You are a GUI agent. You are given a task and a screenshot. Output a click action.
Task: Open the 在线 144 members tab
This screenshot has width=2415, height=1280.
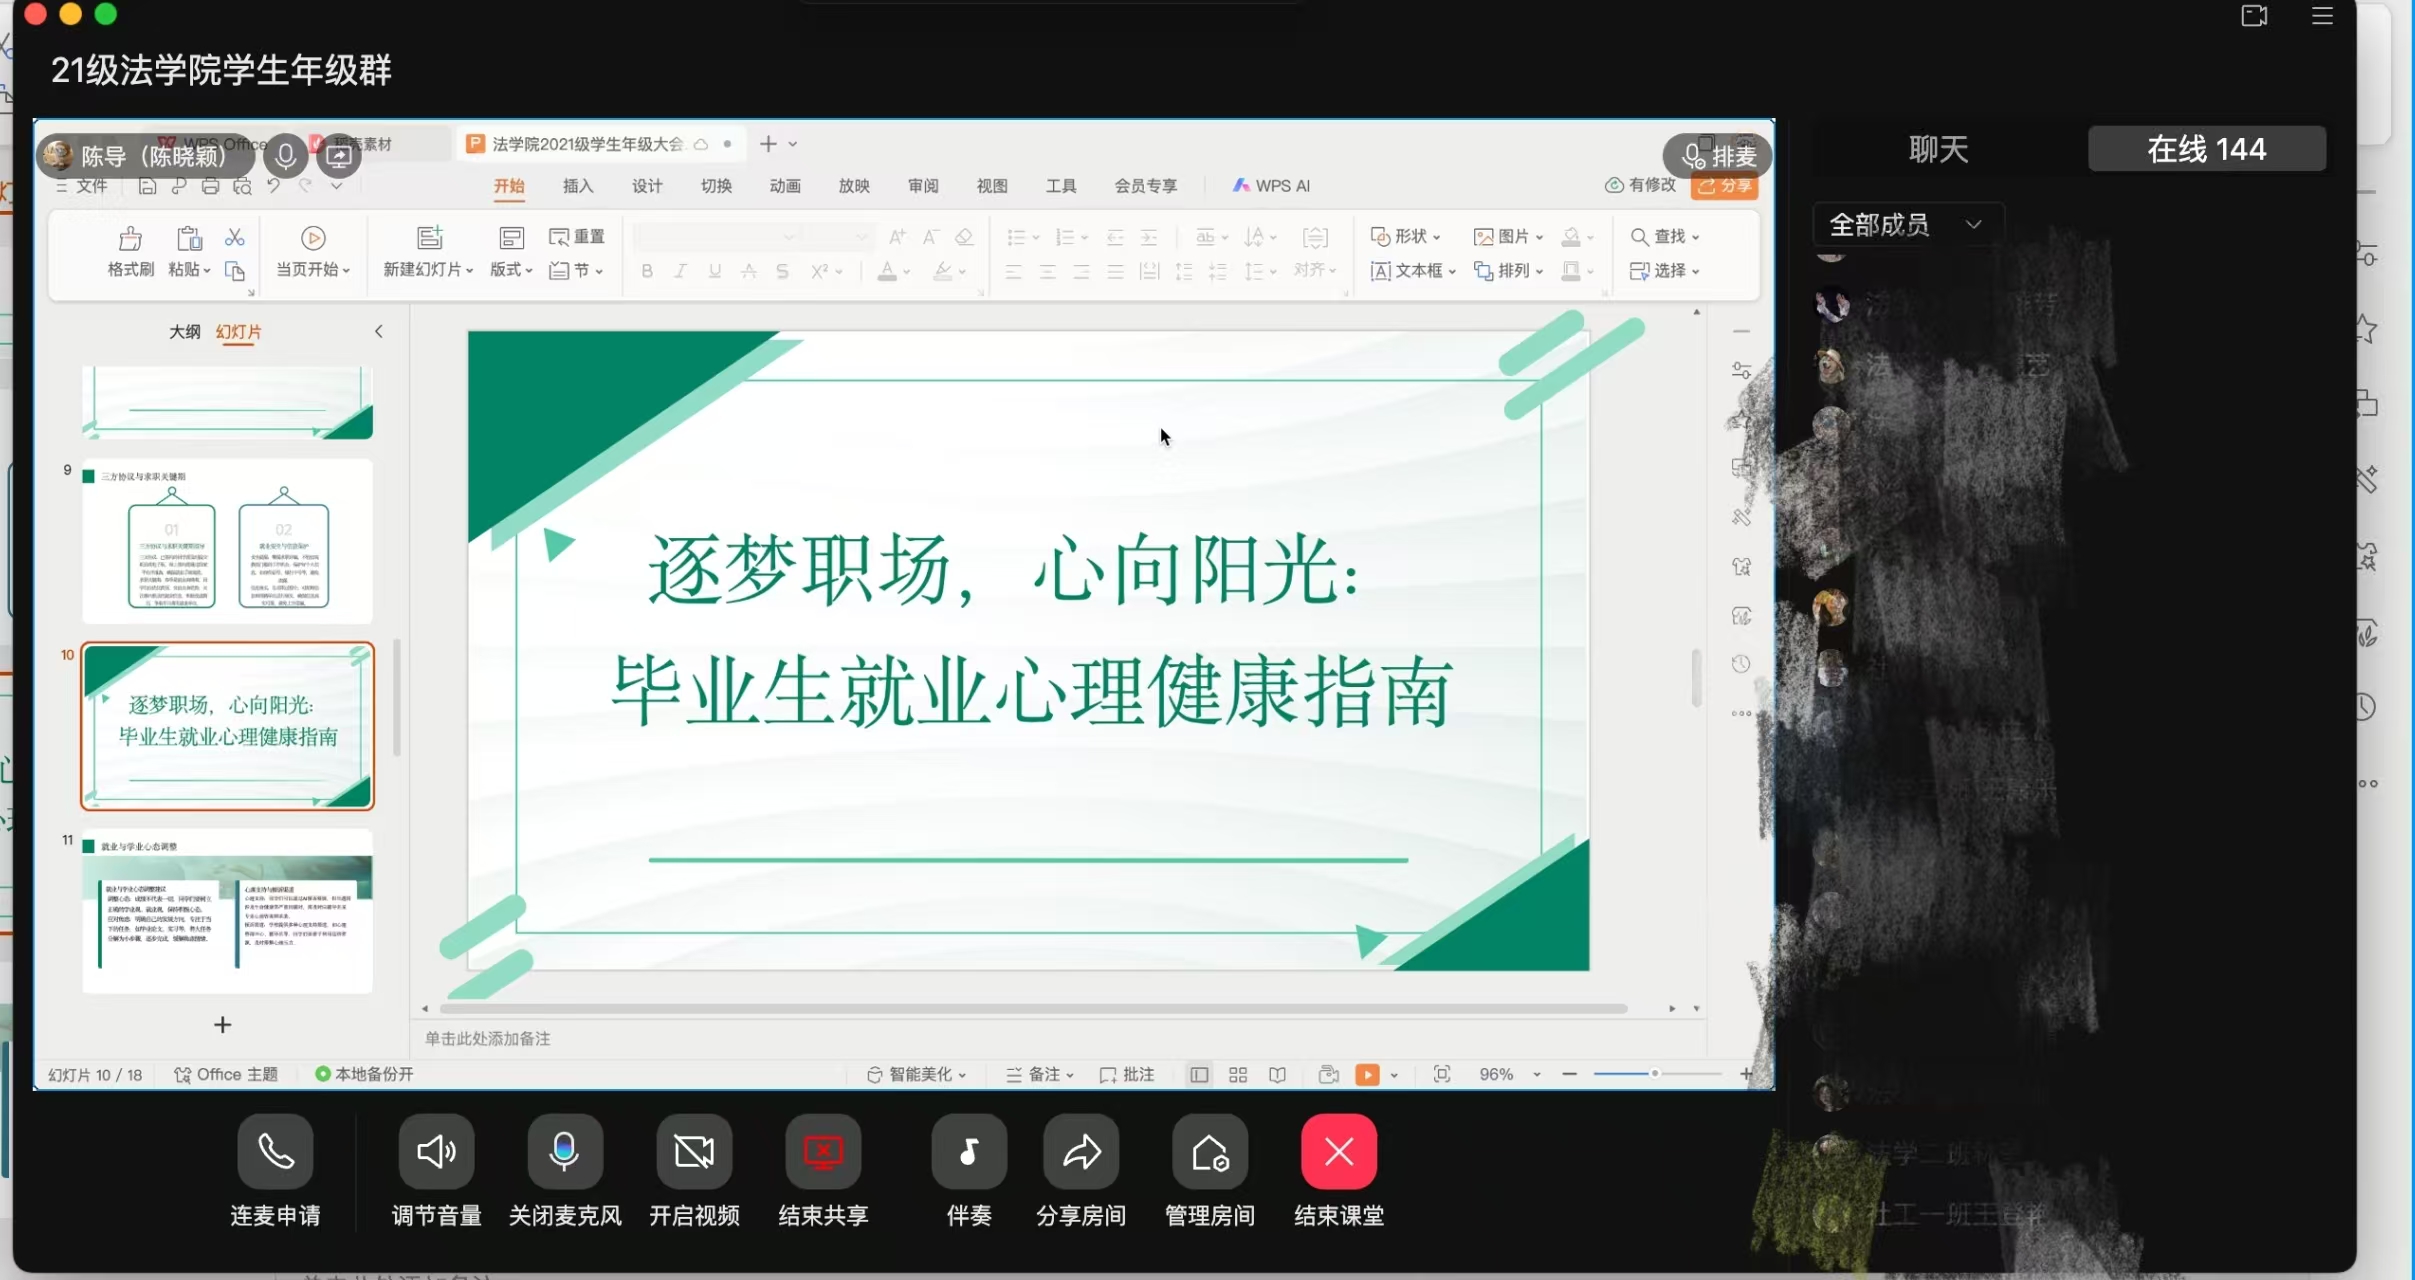pos(2206,149)
